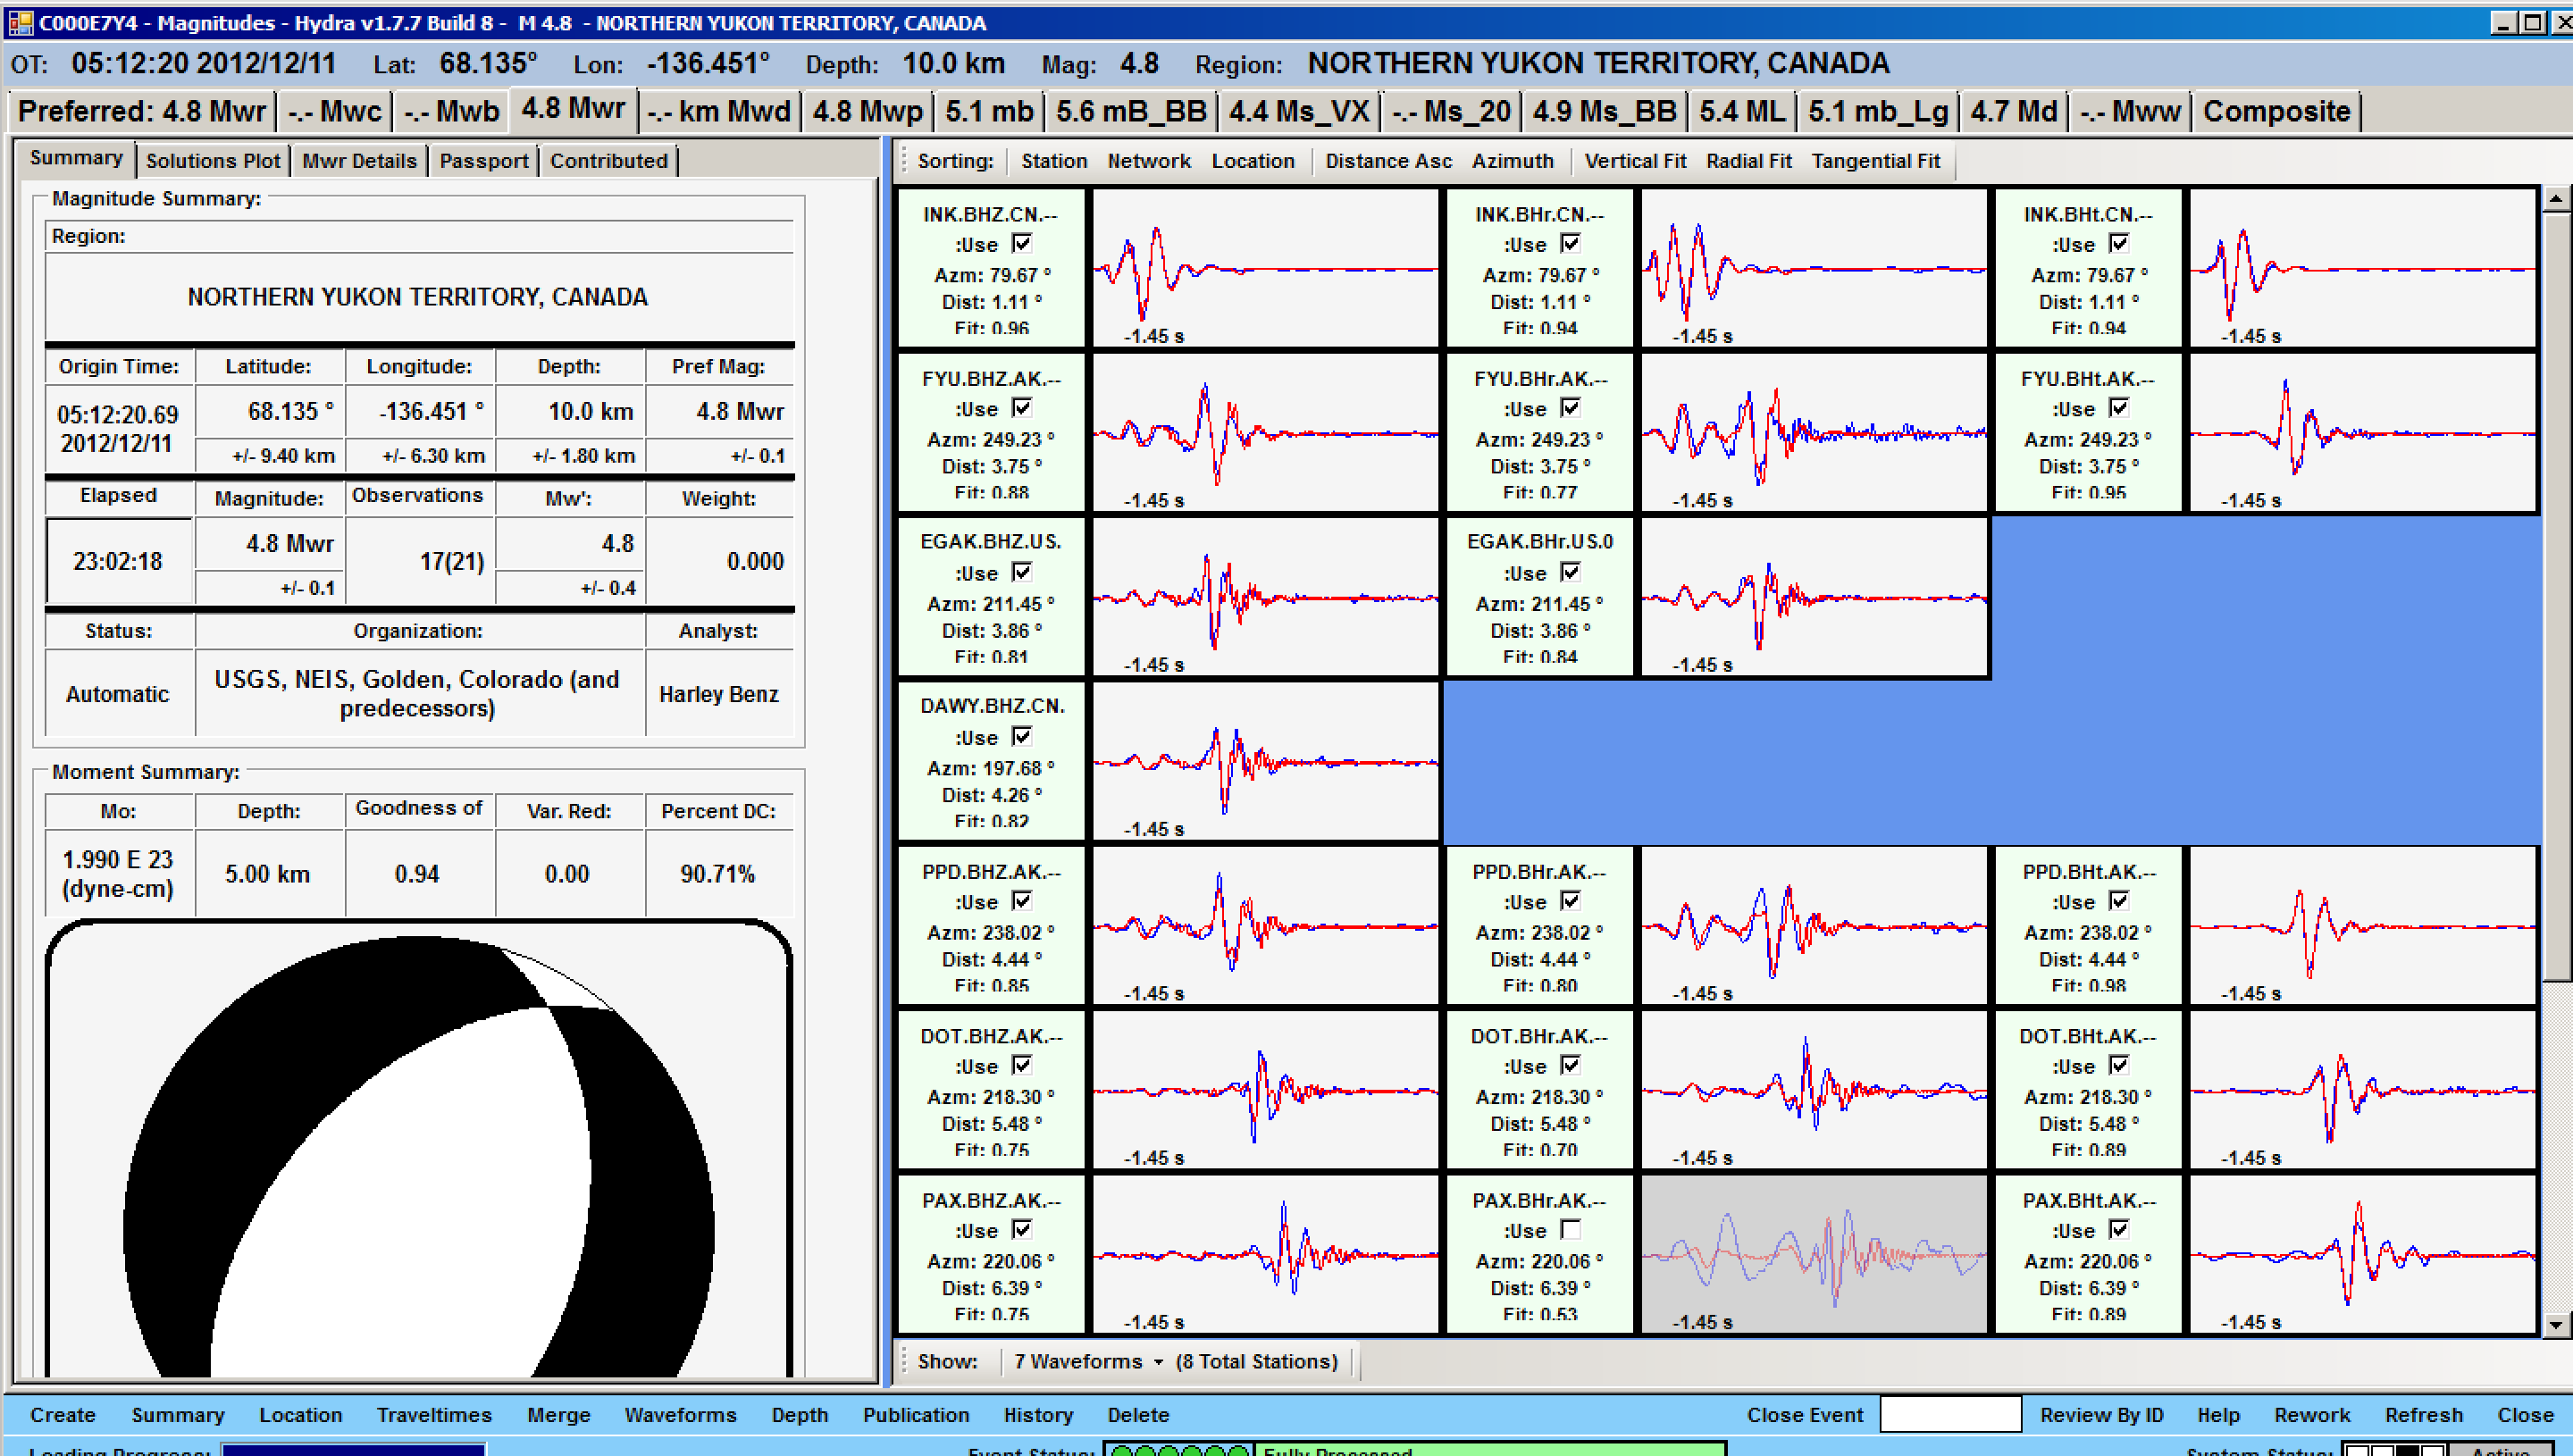Toggle Use checkbox for INK.BHr.CN station
The width and height of the screenshot is (2573, 1456).
click(x=1570, y=243)
